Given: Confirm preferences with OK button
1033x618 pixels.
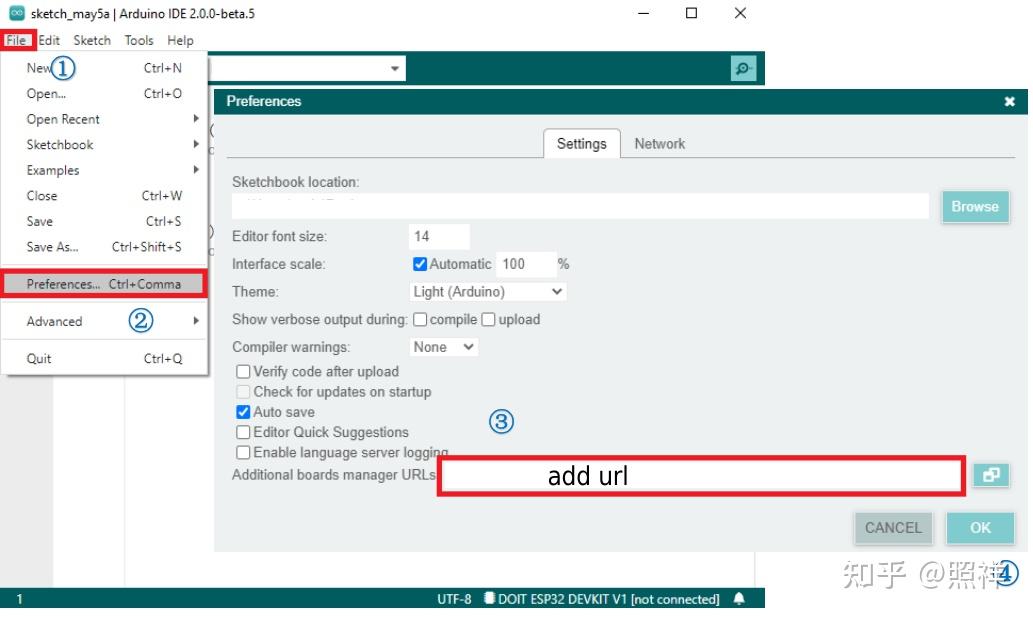Looking at the screenshot, I should point(980,528).
